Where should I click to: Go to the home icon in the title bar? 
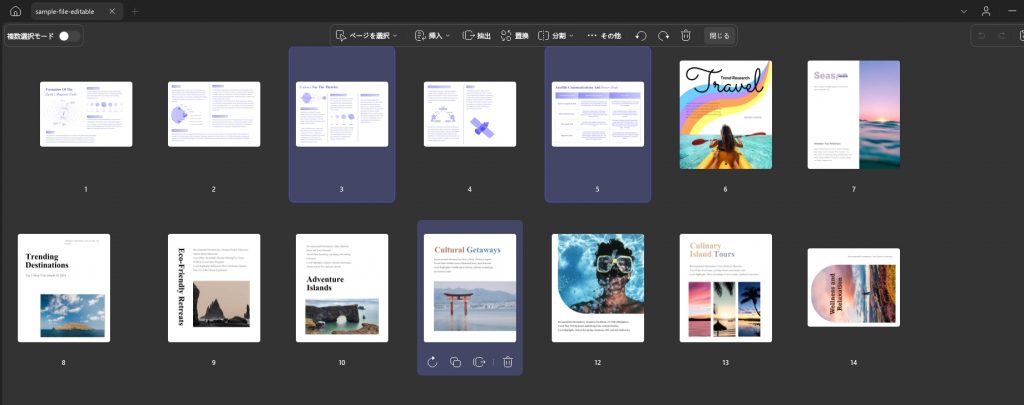click(x=16, y=11)
